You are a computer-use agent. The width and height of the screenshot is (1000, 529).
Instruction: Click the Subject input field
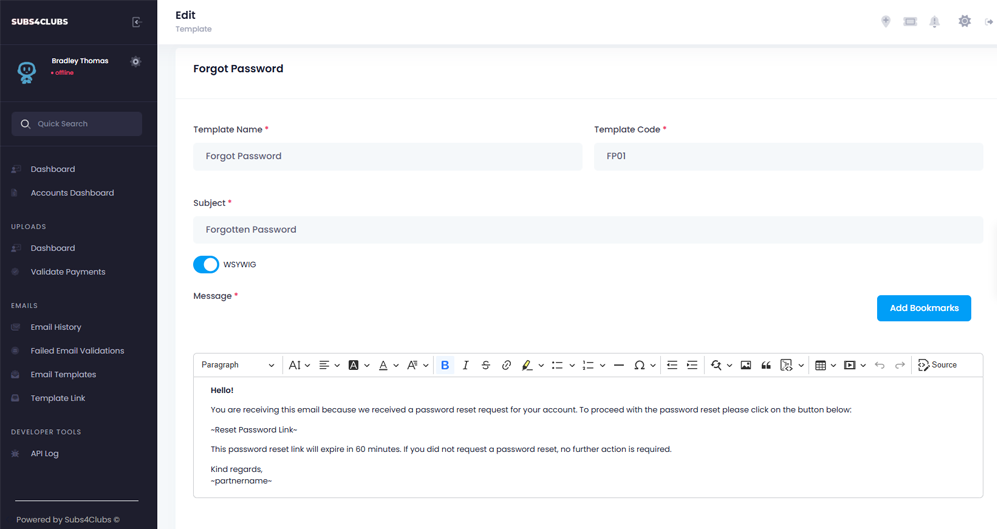587,230
